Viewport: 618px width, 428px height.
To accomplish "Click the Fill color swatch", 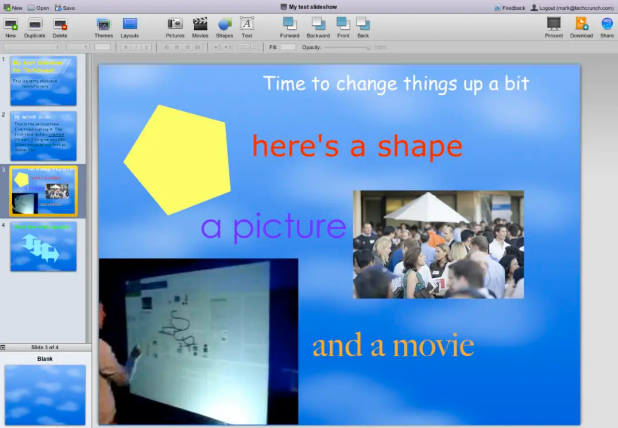I will (x=288, y=47).
